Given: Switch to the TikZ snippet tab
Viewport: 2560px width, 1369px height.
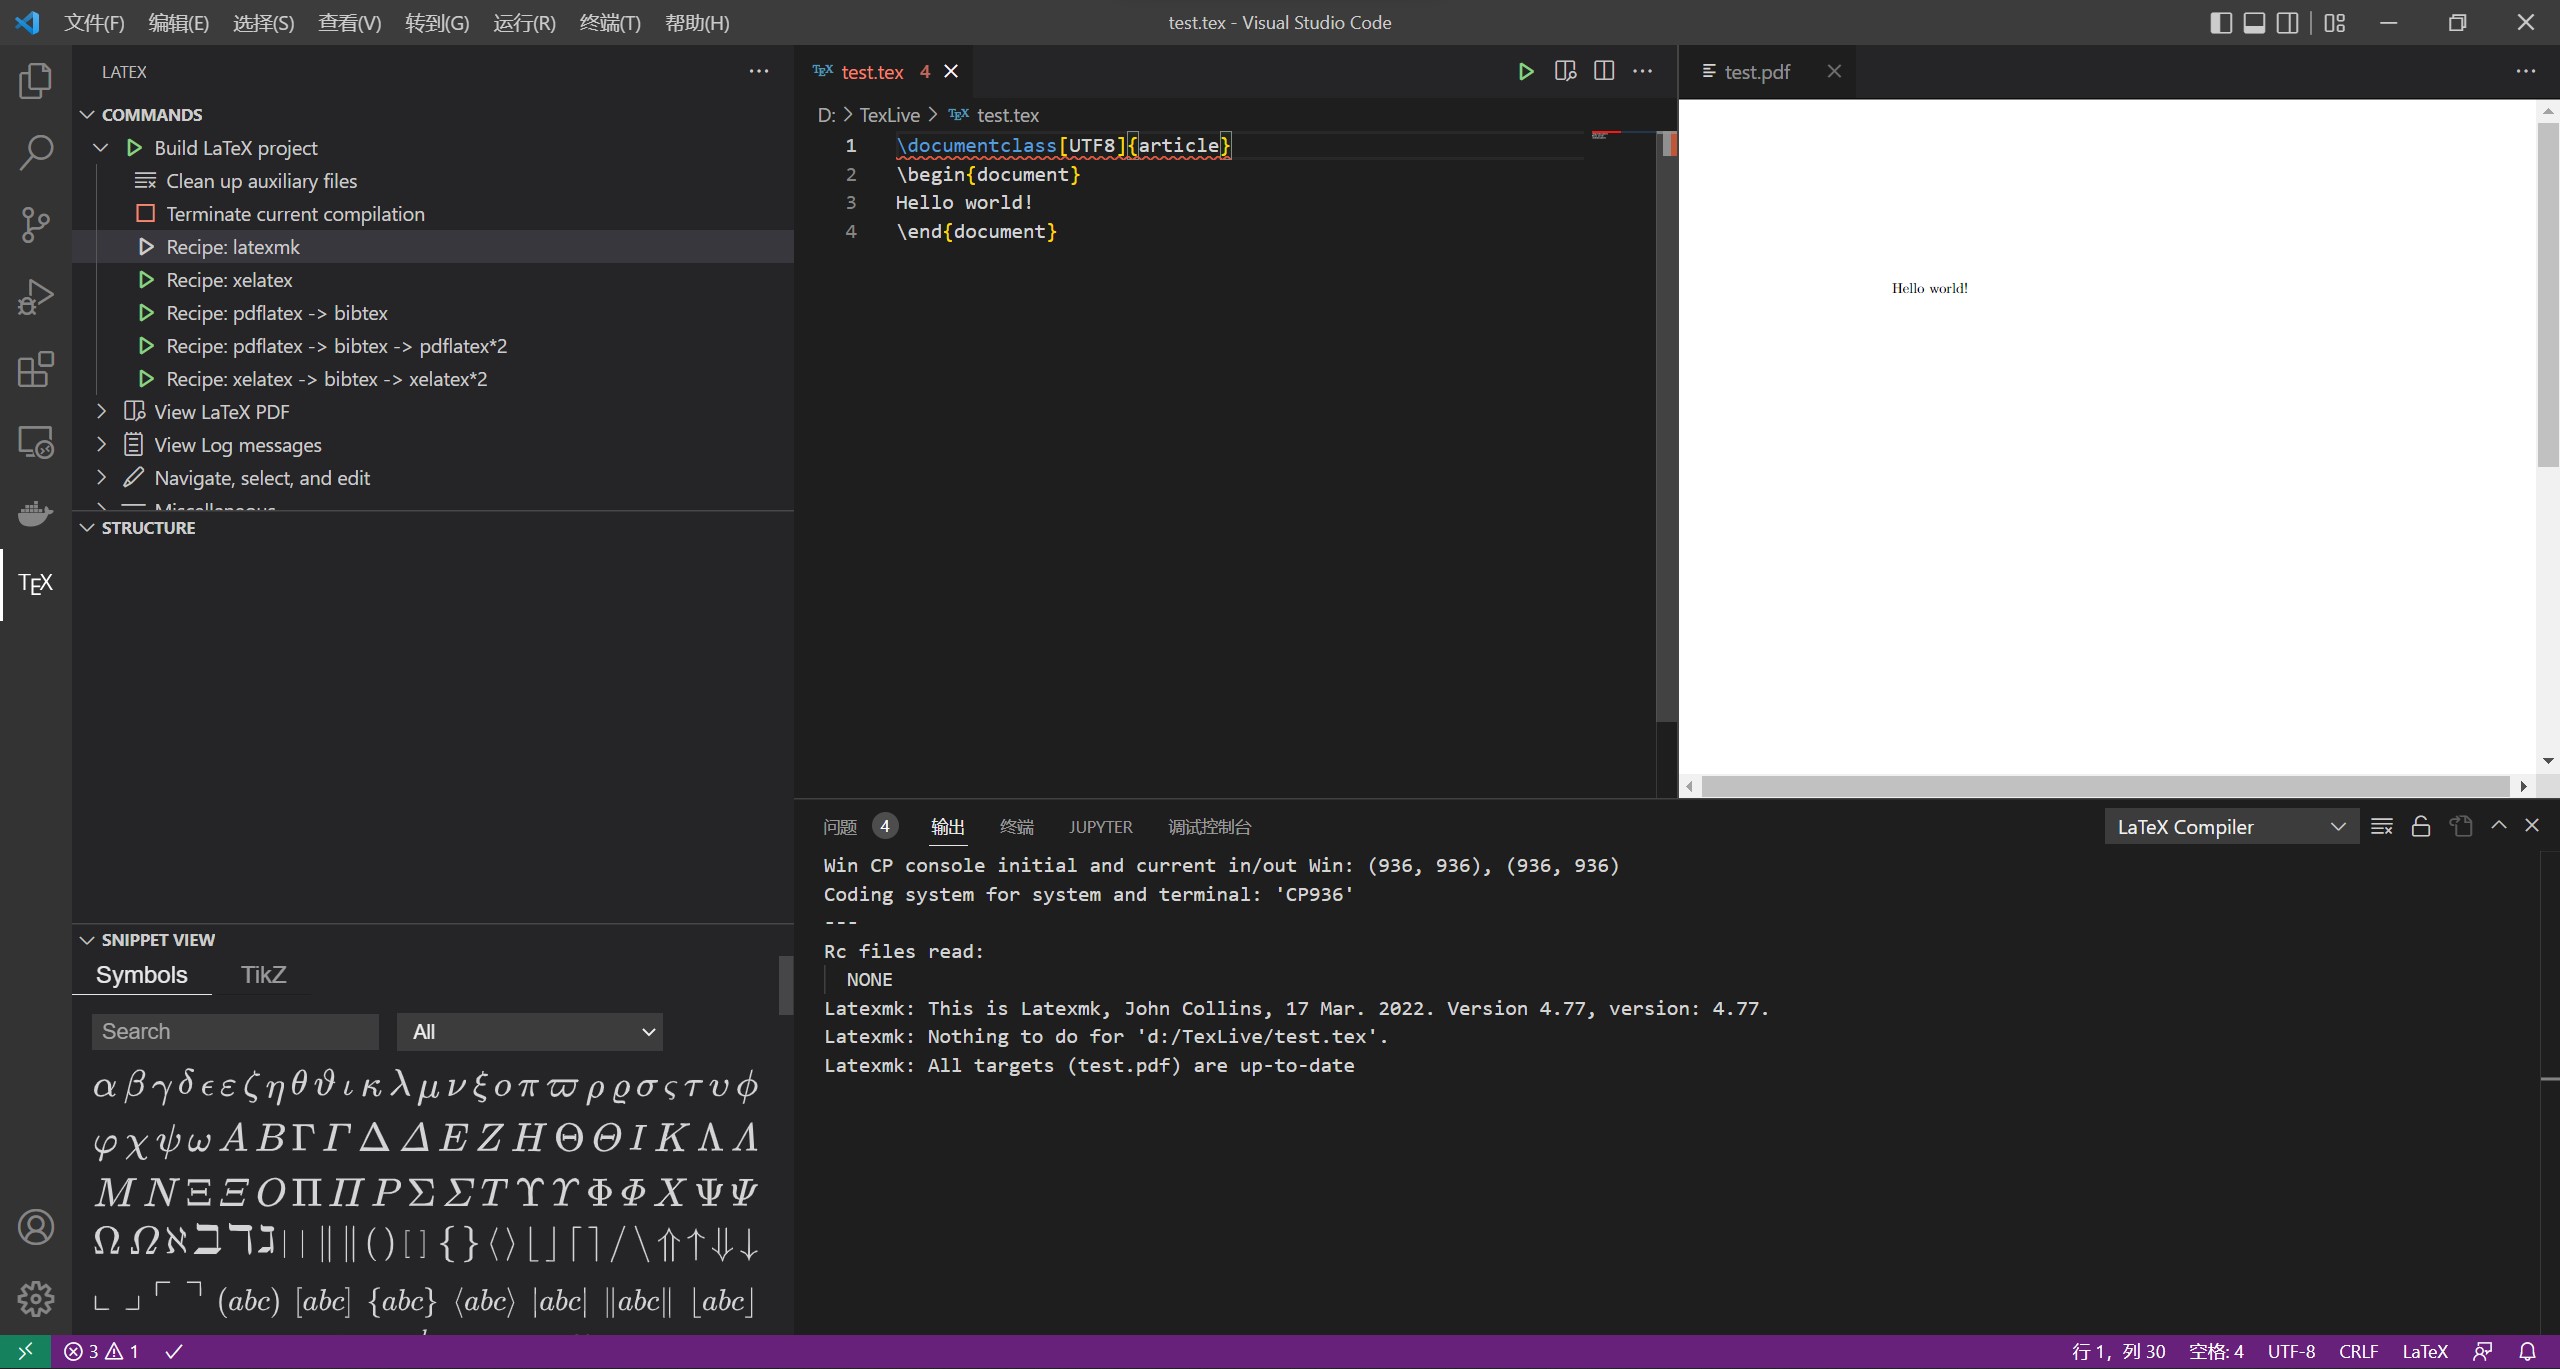Looking at the screenshot, I should pos(264,975).
